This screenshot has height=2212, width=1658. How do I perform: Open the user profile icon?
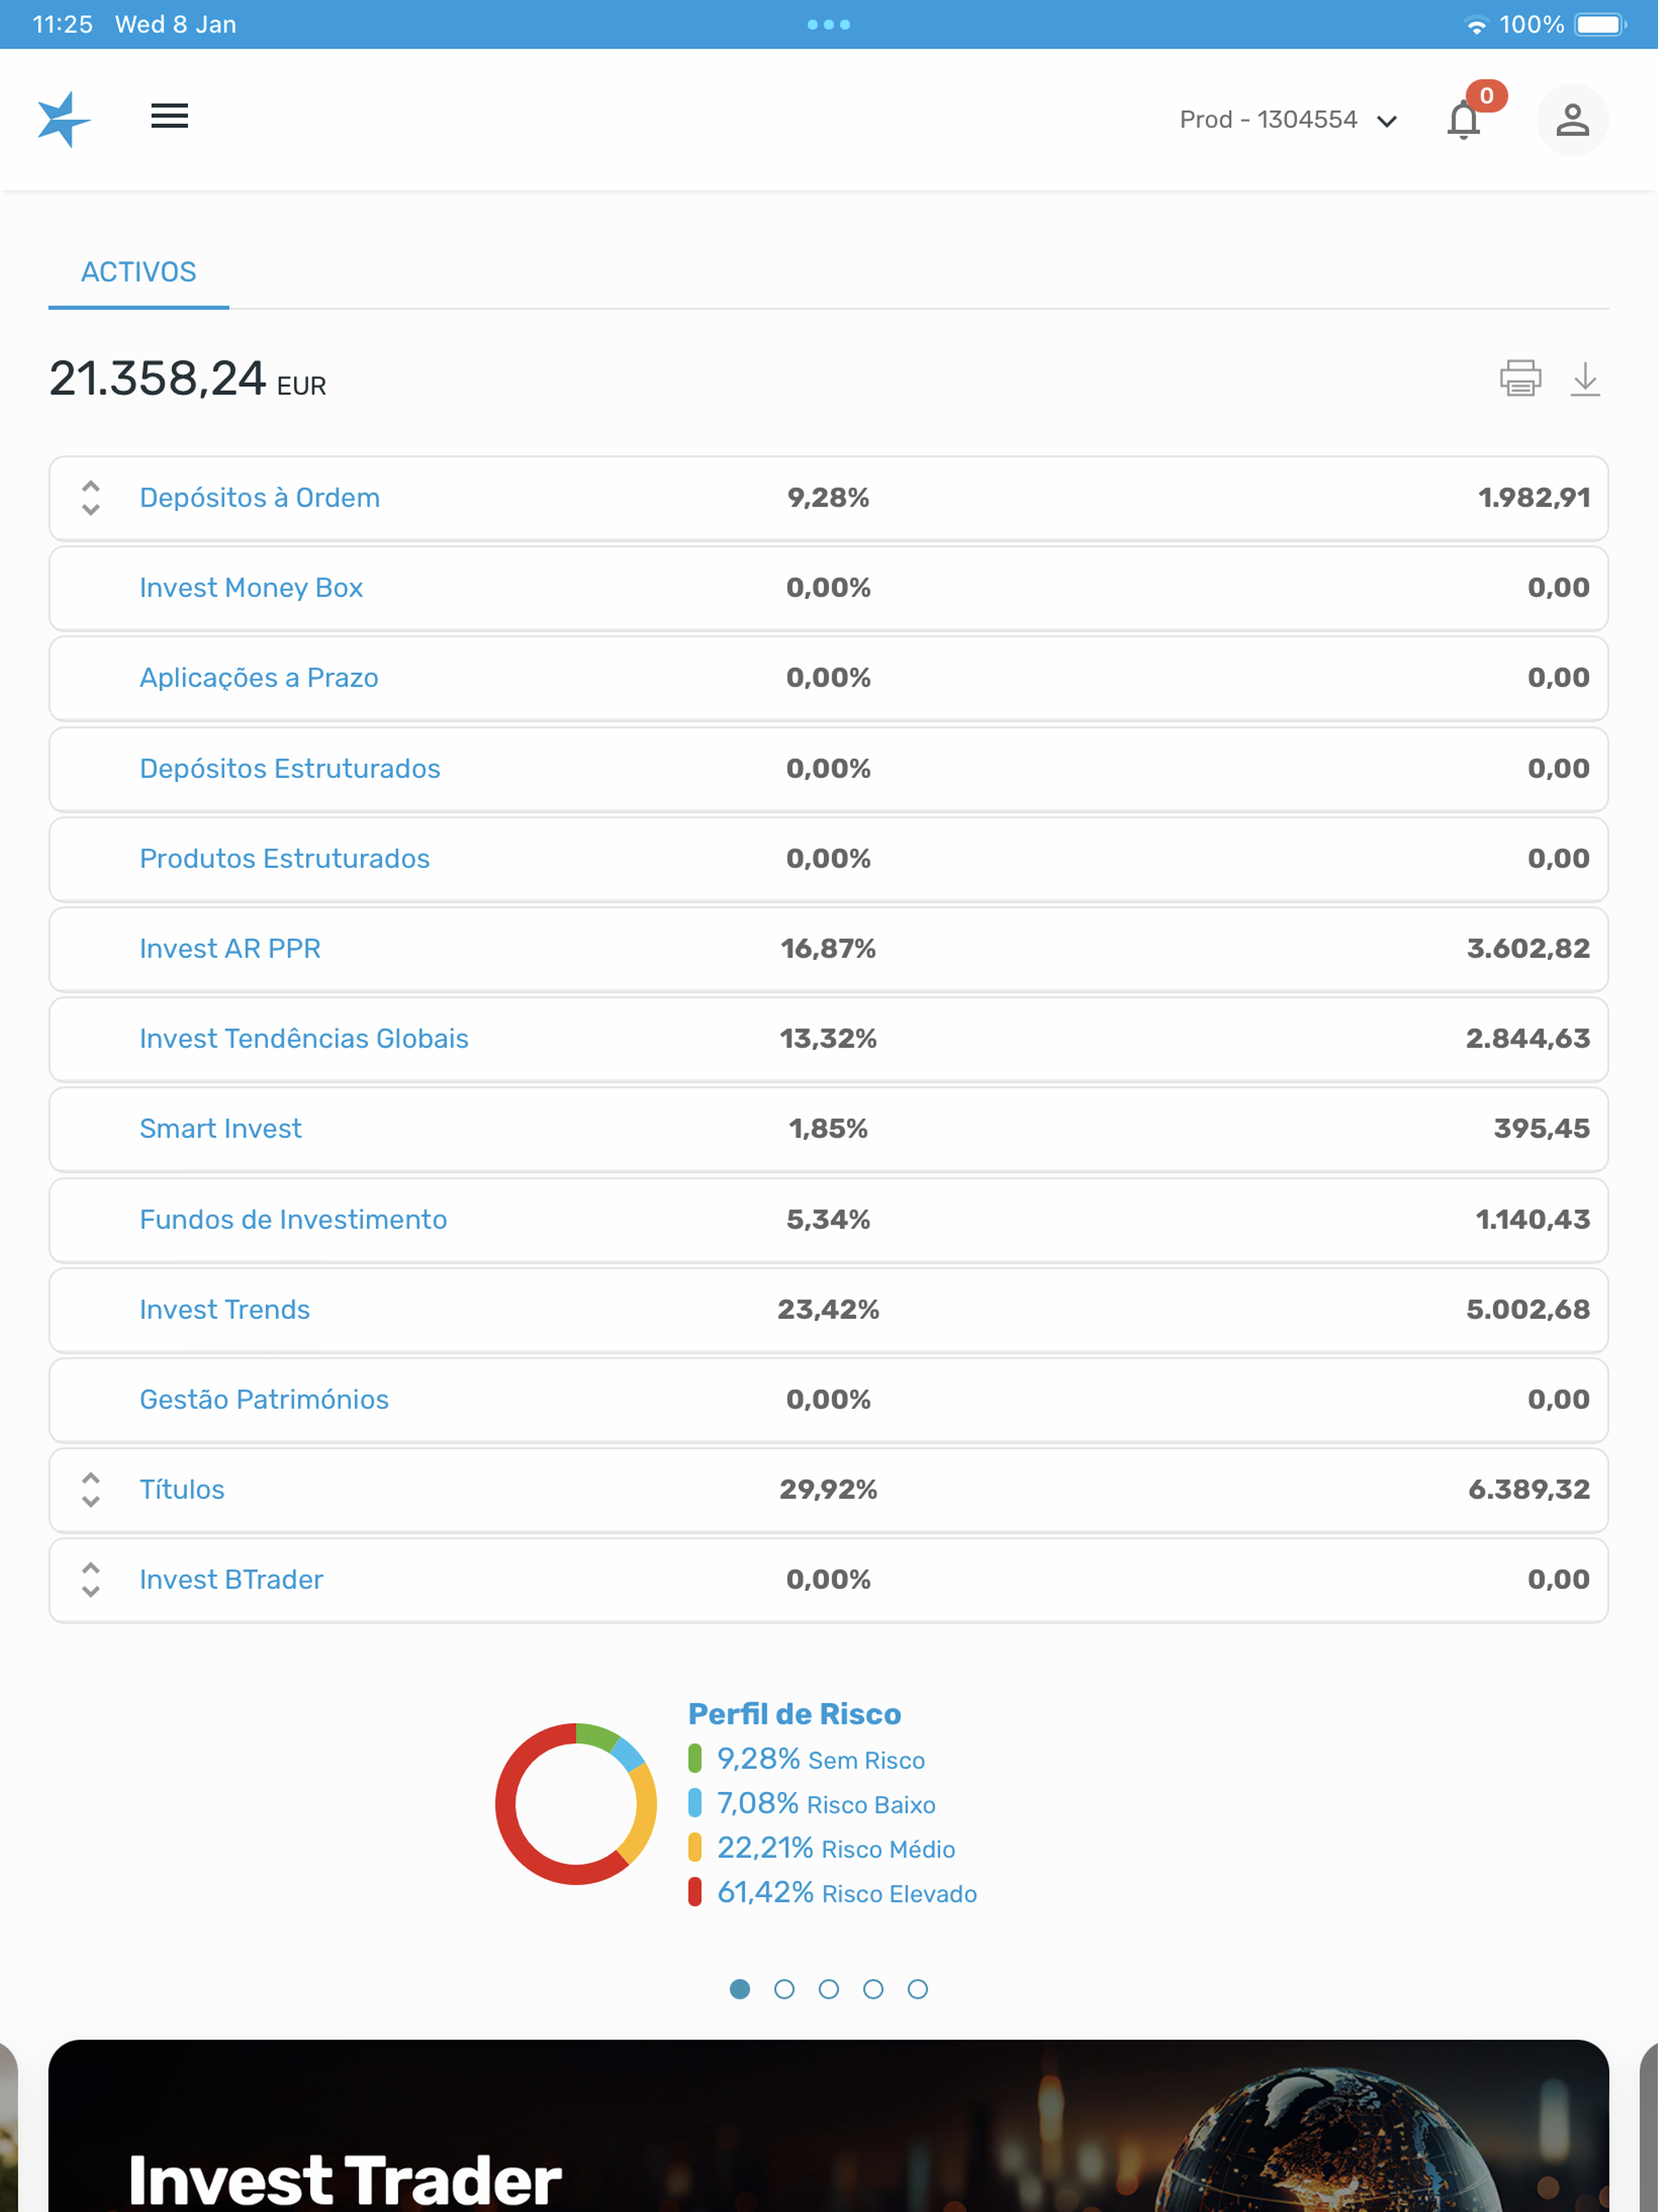(1572, 120)
